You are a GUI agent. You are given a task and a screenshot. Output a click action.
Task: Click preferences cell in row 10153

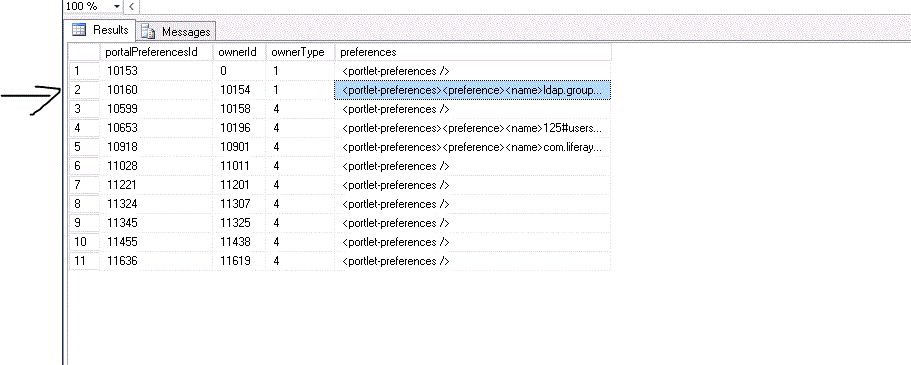(473, 71)
